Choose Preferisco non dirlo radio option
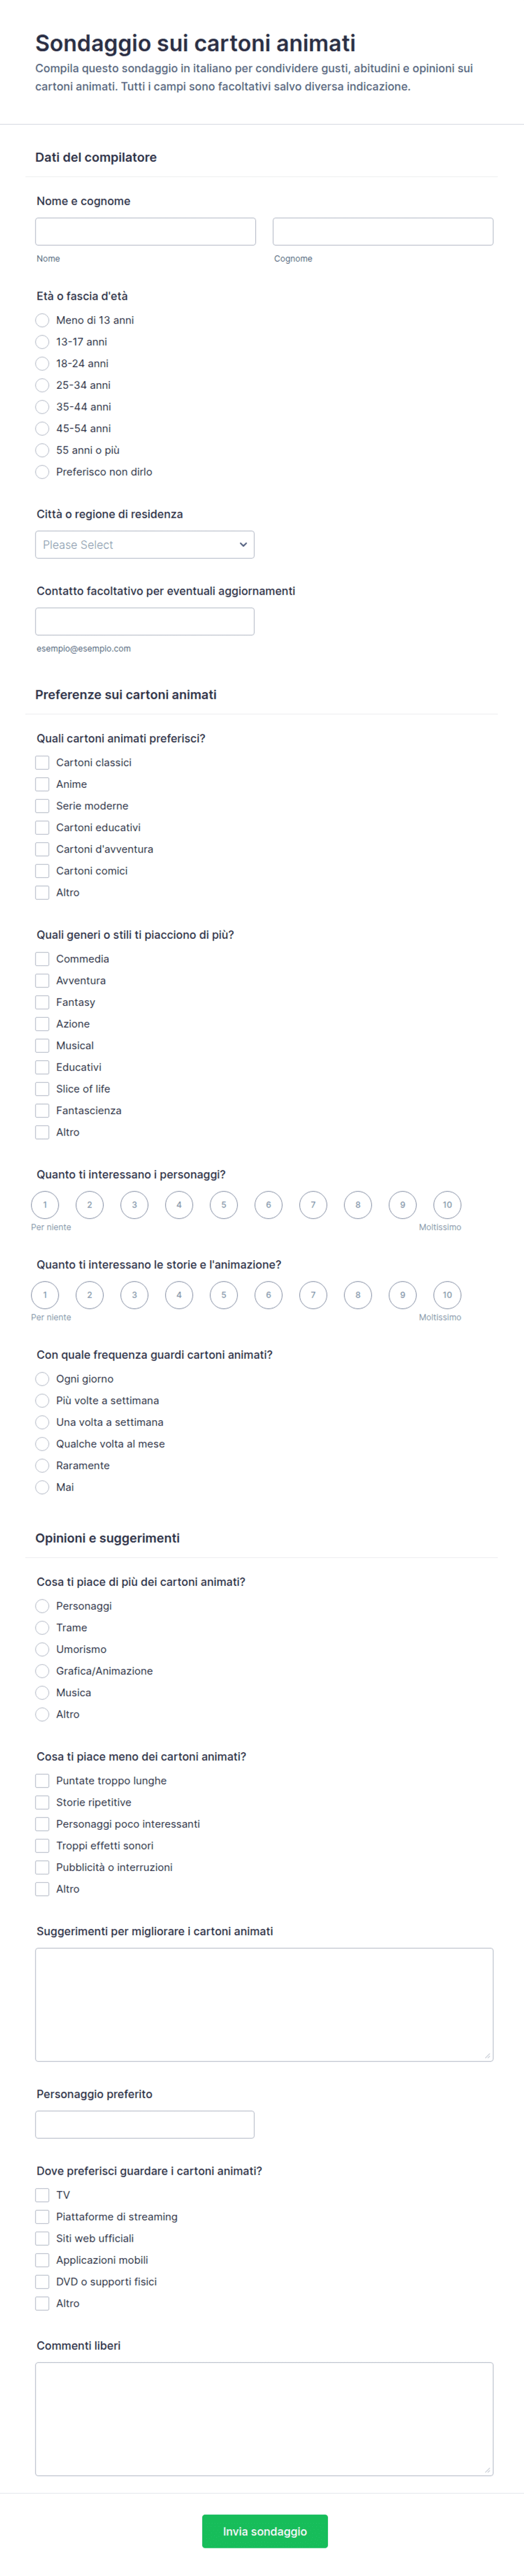This screenshot has width=524, height=2576. point(42,472)
